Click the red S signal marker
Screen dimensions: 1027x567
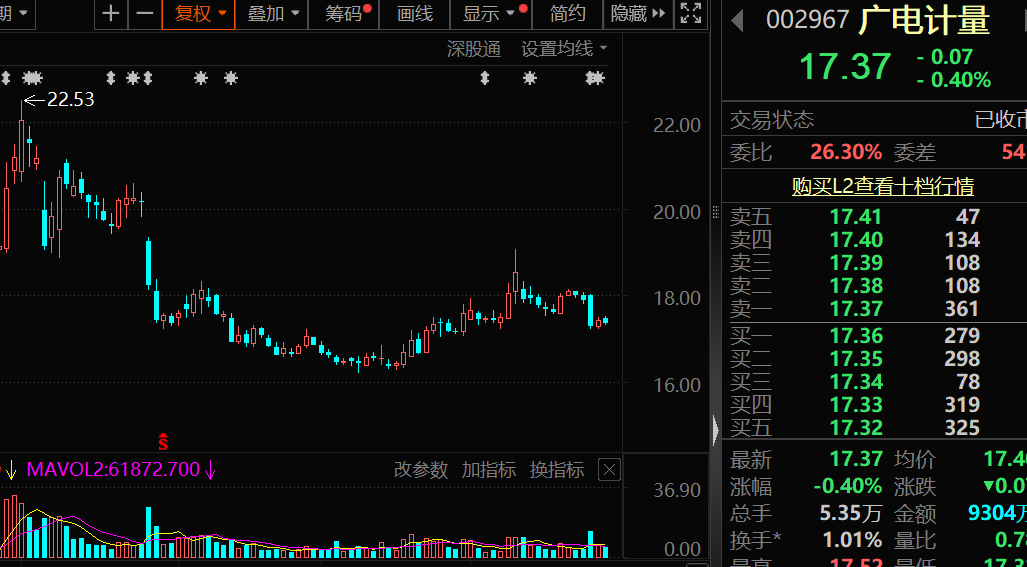pyautogui.click(x=163, y=442)
